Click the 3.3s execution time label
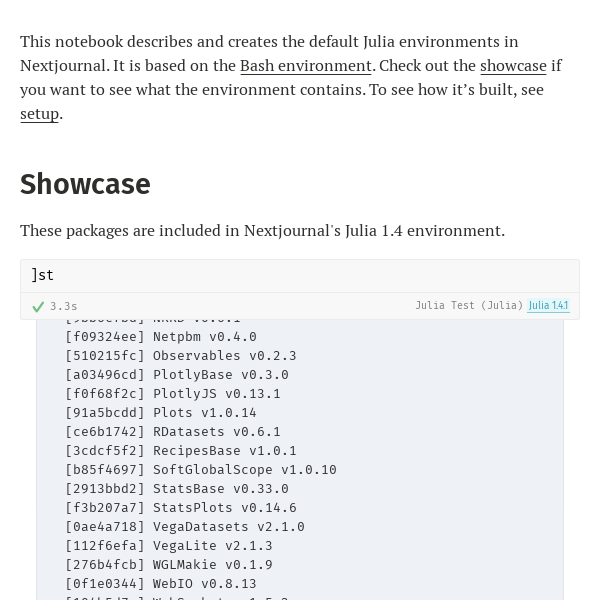 tap(63, 307)
